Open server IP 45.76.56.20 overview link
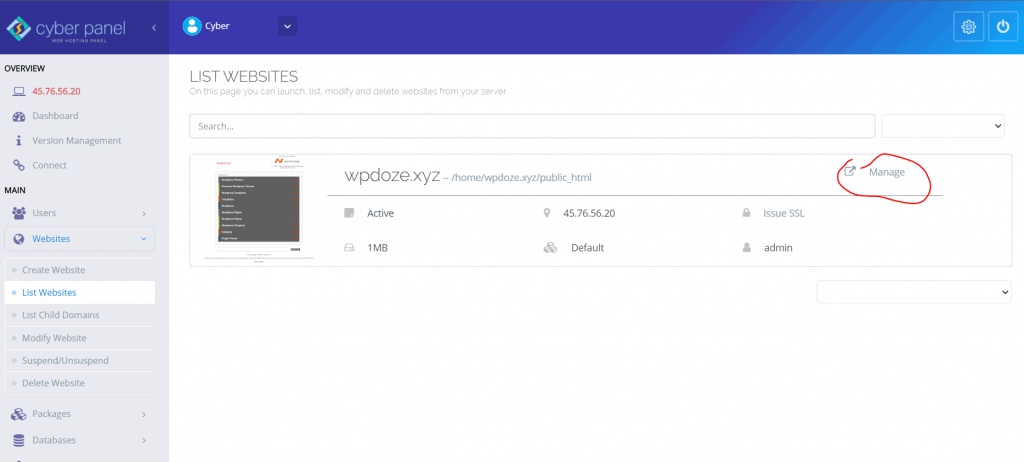The width and height of the screenshot is (1024, 462). point(56,91)
